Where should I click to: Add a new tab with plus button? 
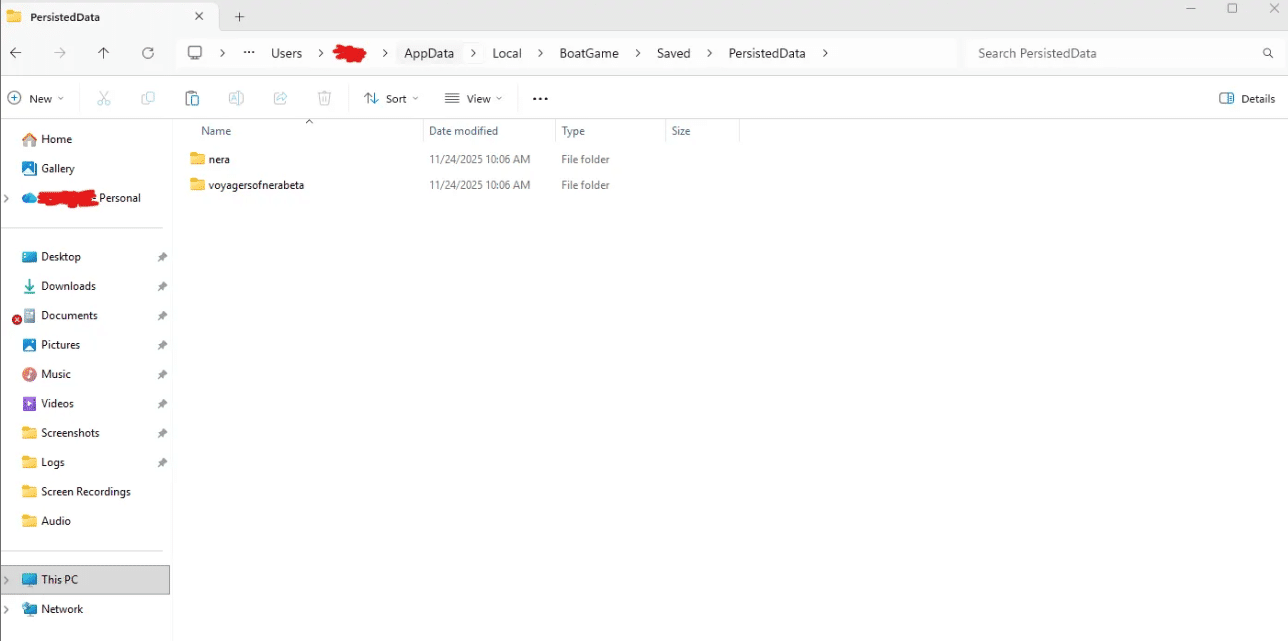tap(240, 17)
